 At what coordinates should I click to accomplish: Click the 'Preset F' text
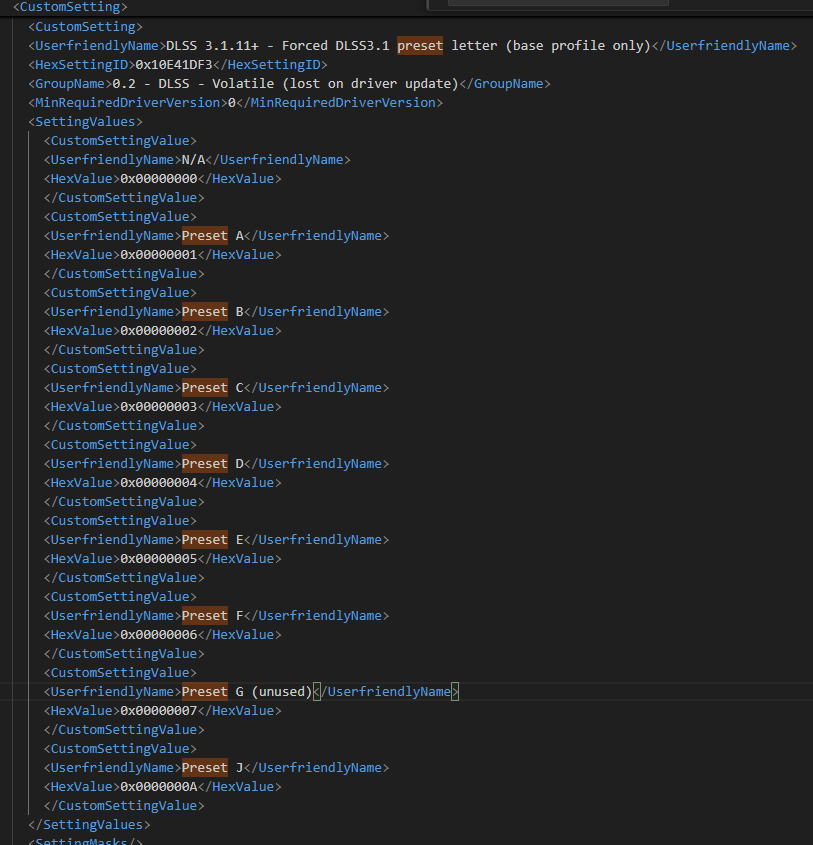[x=213, y=615]
